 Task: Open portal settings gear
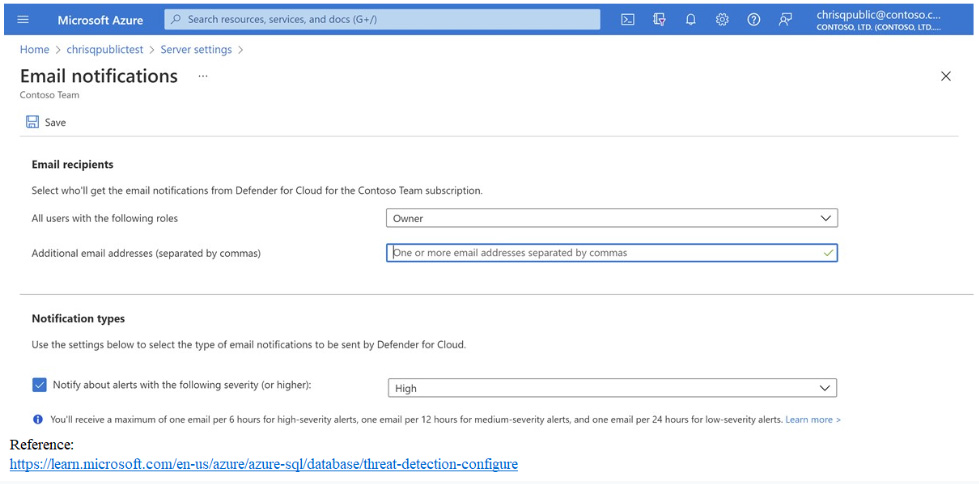coord(722,19)
